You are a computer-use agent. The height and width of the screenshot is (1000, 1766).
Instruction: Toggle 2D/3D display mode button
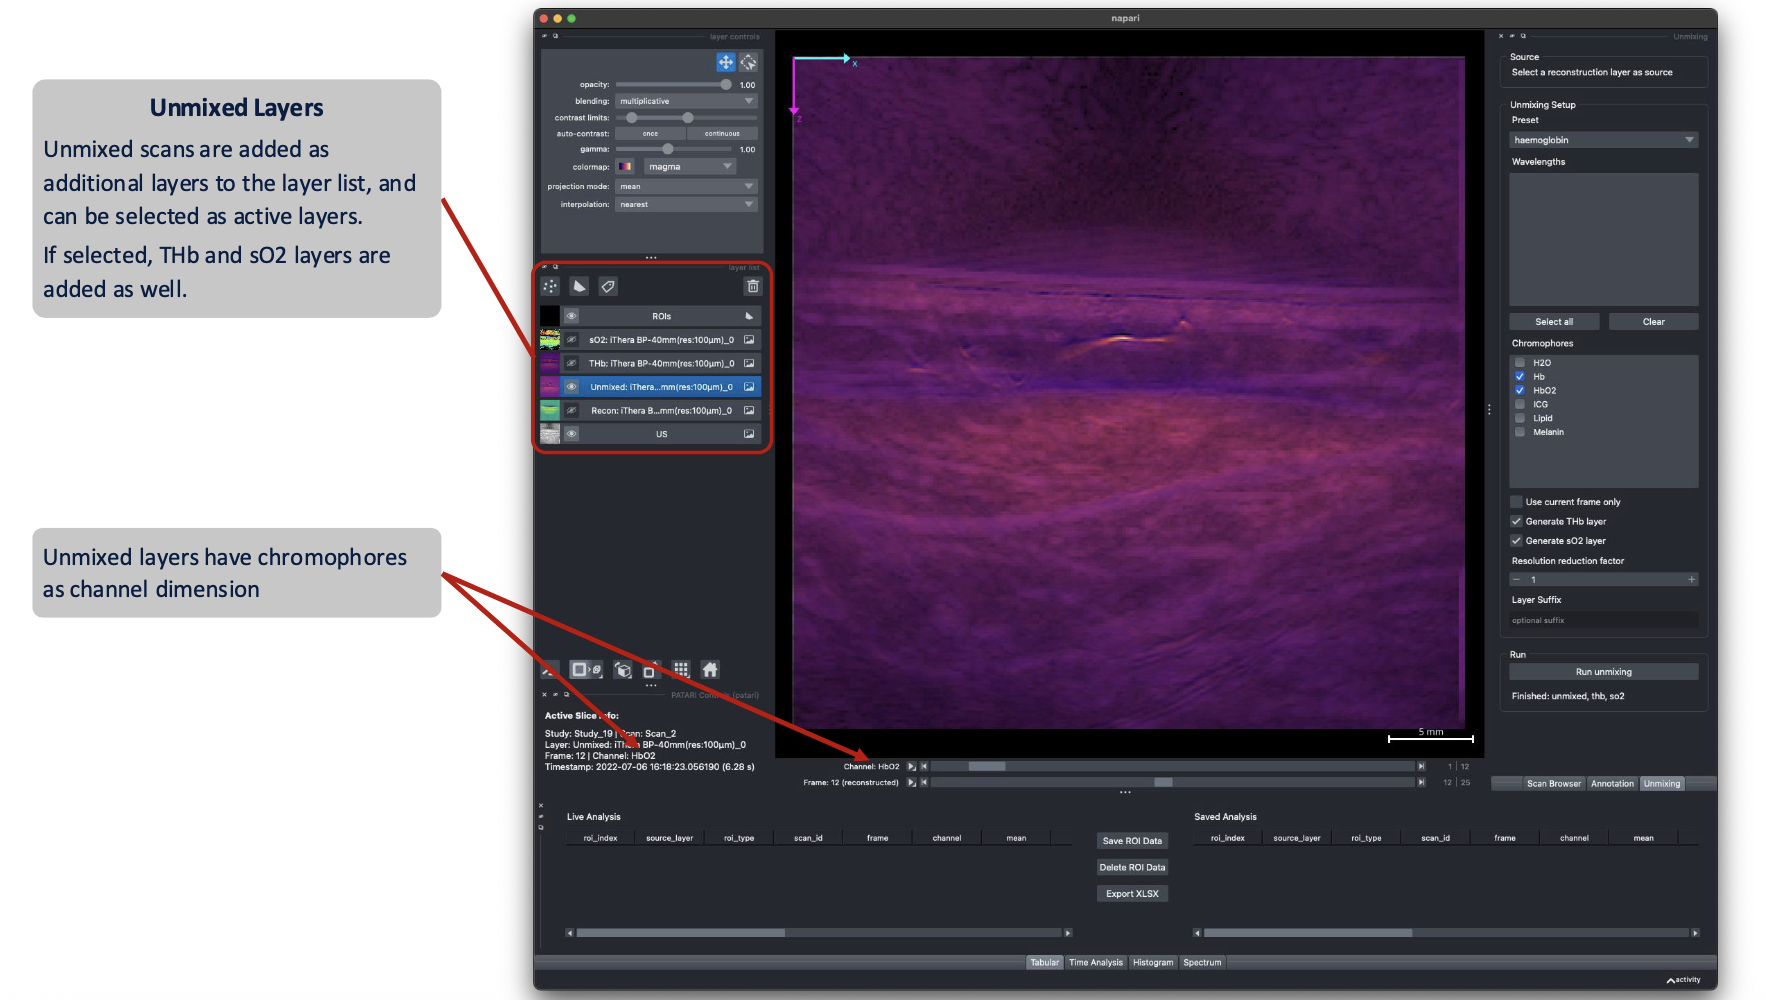click(586, 670)
